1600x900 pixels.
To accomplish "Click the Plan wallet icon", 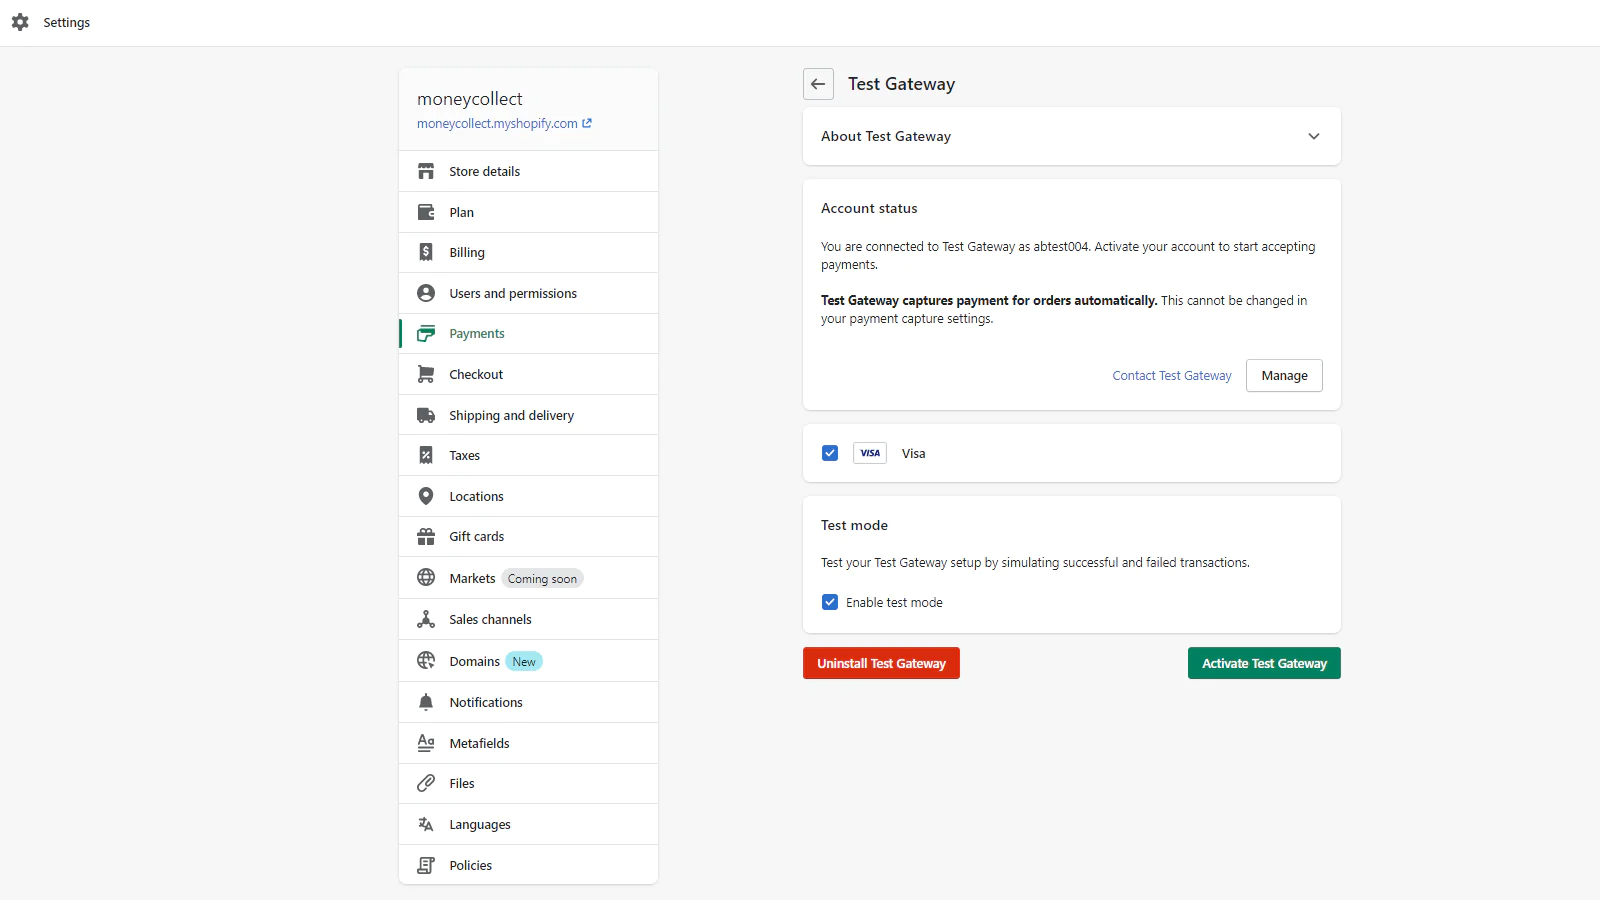I will (426, 212).
